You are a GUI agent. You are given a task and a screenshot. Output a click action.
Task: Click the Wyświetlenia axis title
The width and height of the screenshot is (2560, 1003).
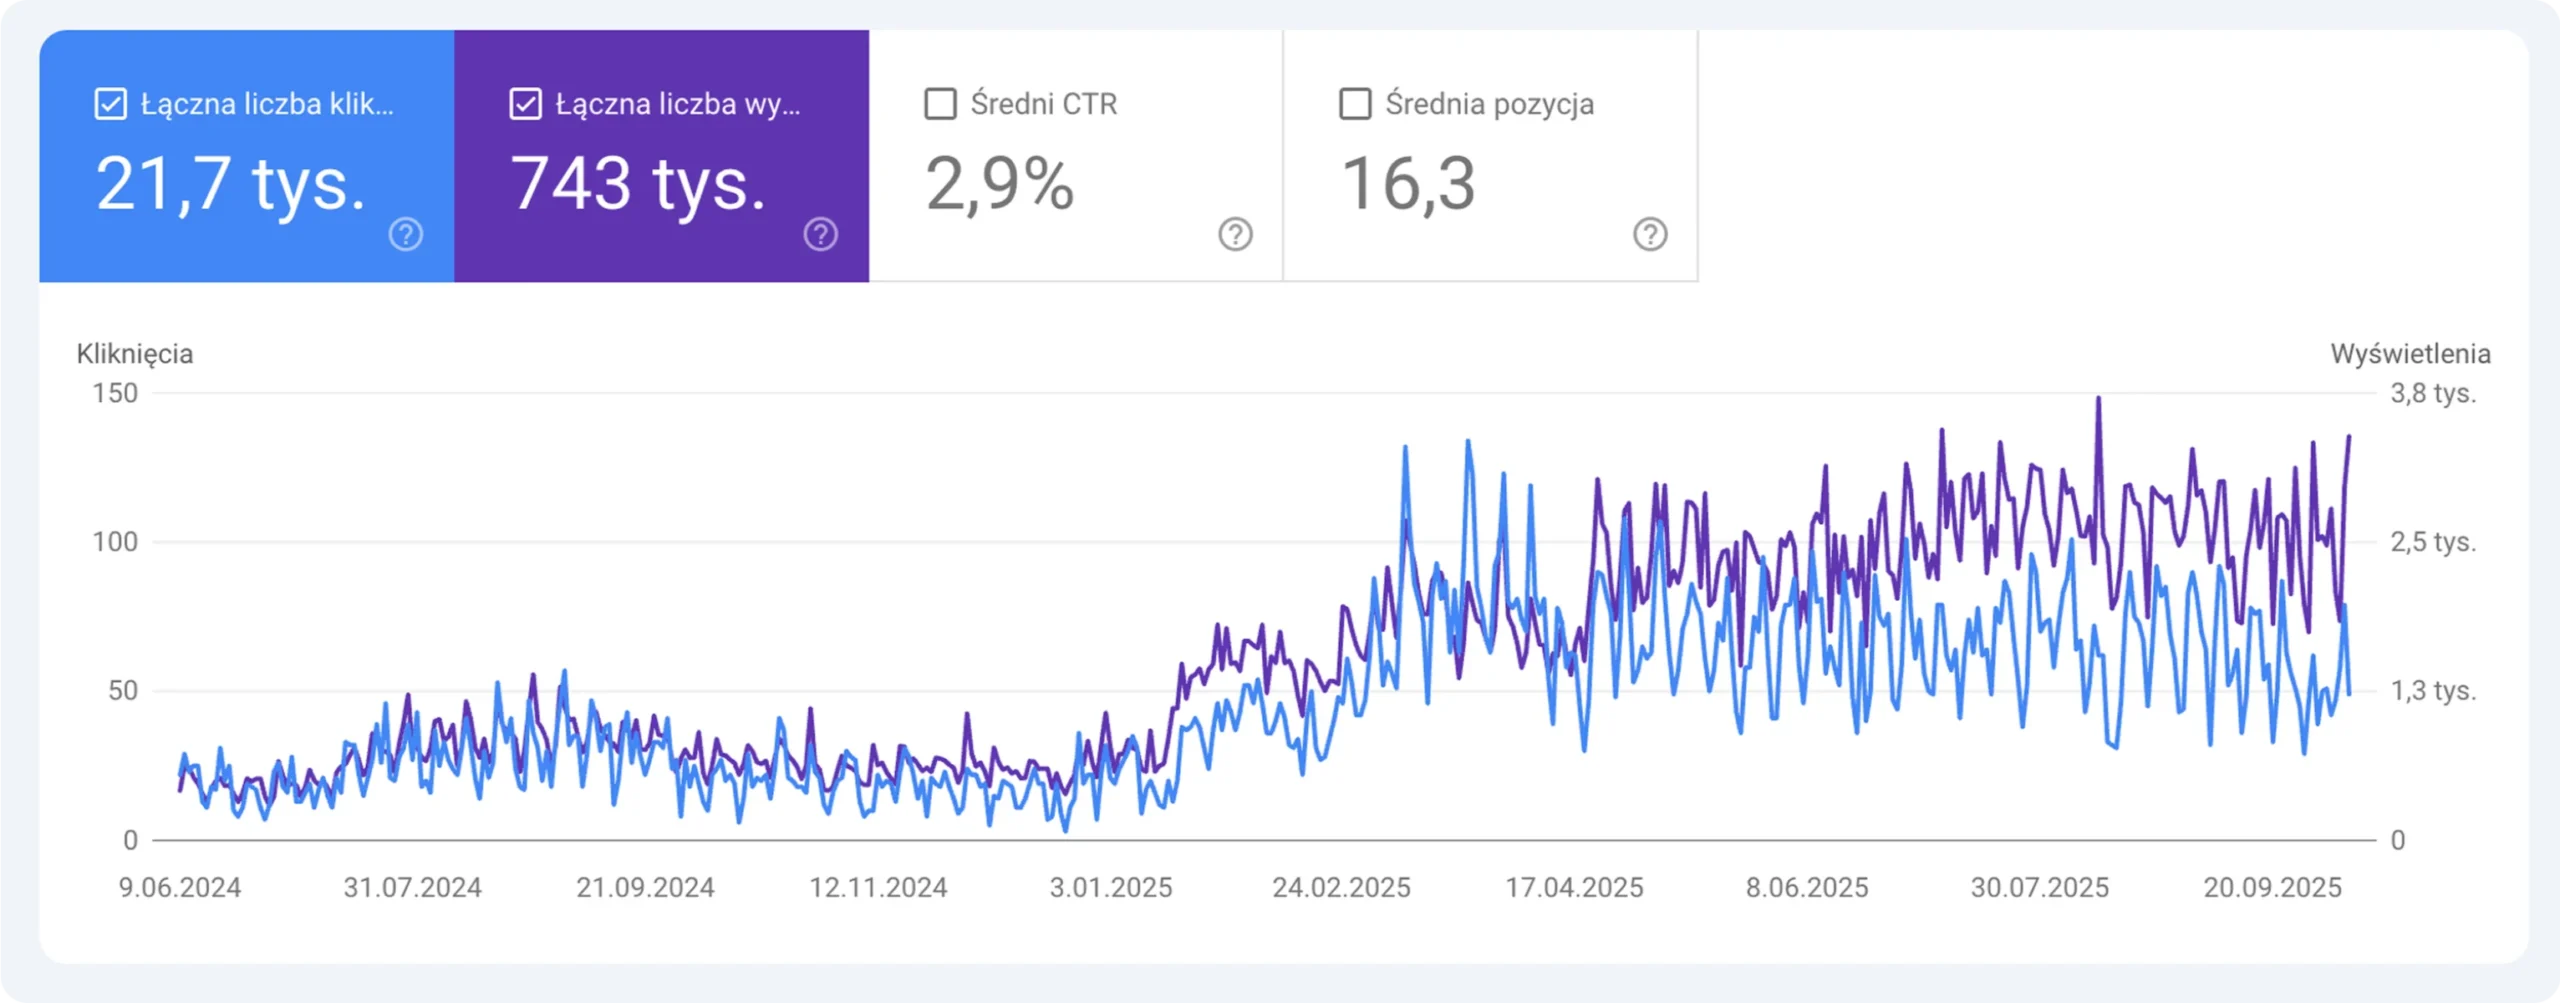pyautogui.click(x=2410, y=354)
